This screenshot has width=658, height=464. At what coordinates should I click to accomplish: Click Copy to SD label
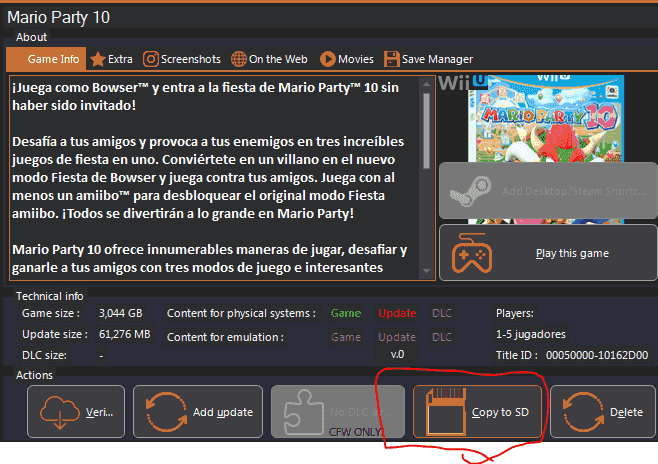pyautogui.click(x=500, y=412)
